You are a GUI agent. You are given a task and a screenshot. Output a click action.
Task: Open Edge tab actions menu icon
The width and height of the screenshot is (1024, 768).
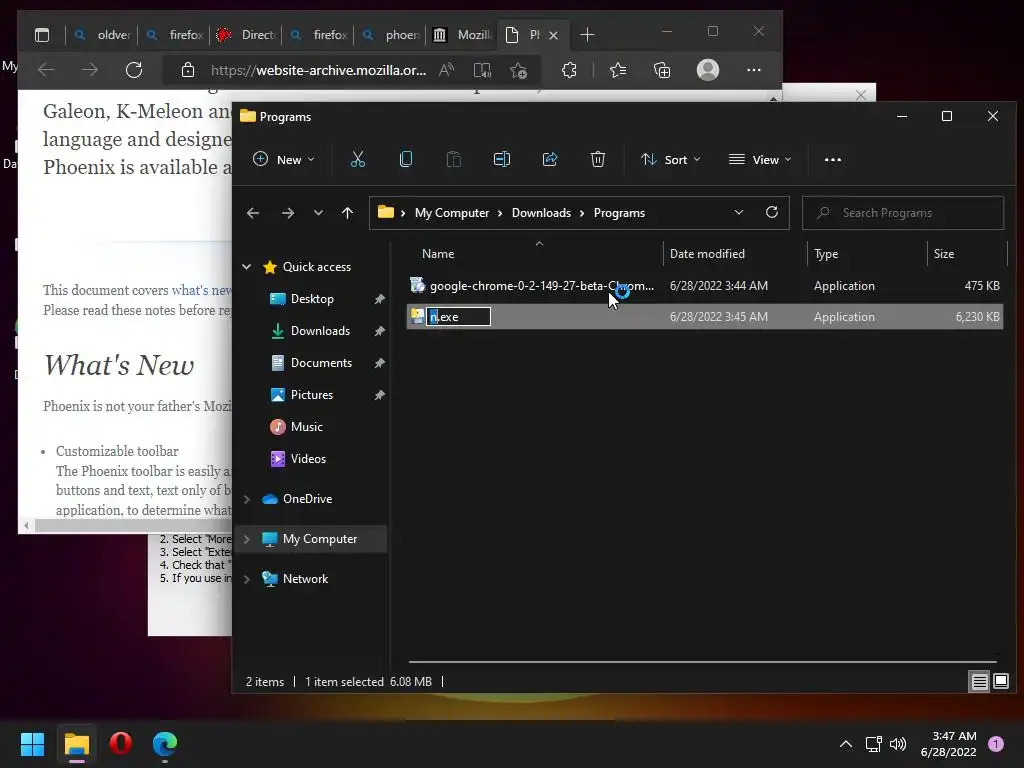pos(42,35)
